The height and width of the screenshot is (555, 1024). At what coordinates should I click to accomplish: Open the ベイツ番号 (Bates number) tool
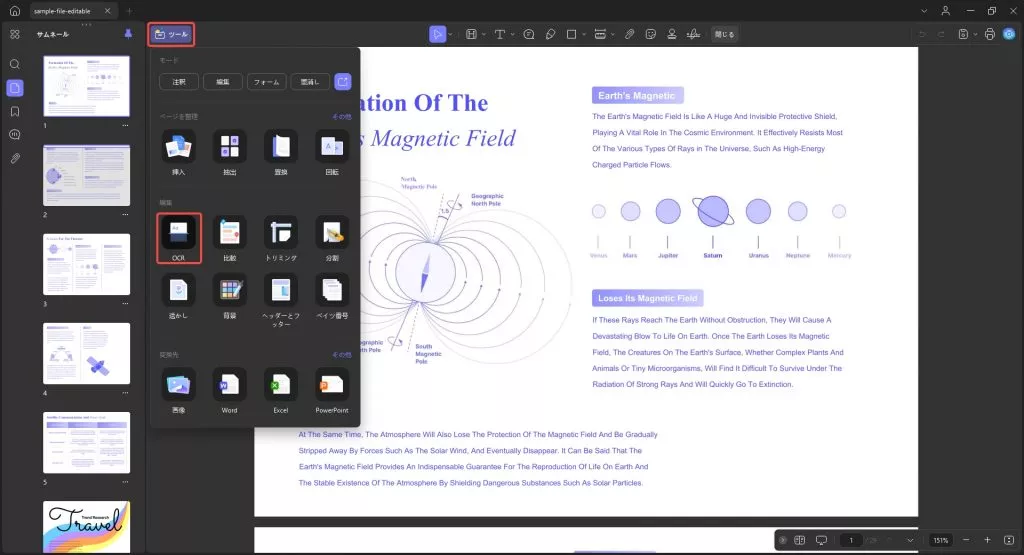(x=332, y=296)
